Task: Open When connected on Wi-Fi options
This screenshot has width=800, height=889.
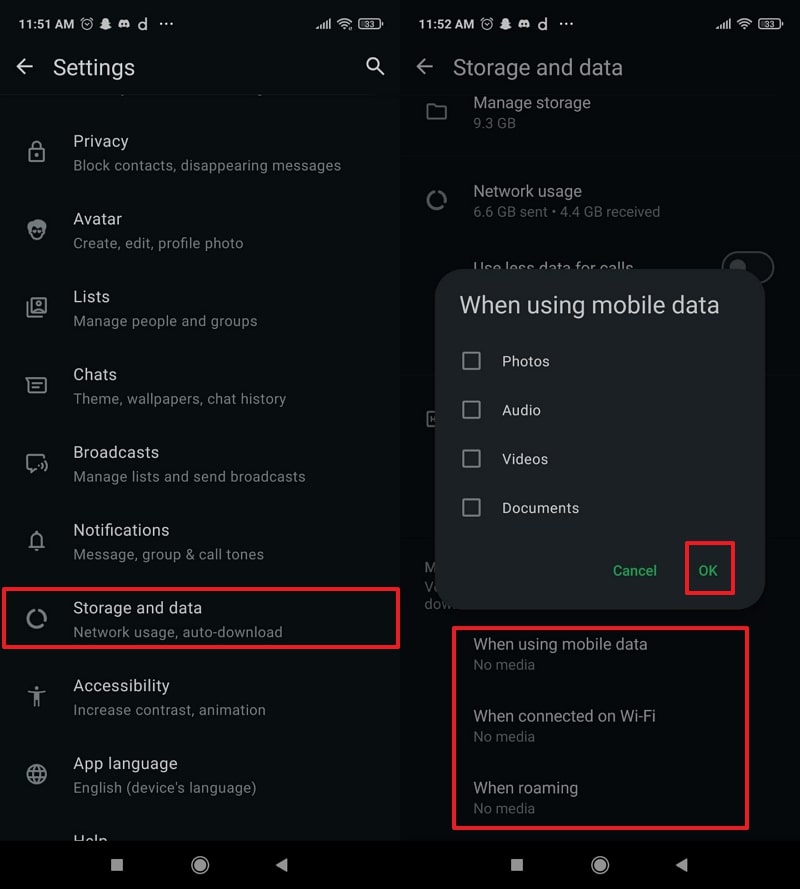Action: click(x=564, y=725)
